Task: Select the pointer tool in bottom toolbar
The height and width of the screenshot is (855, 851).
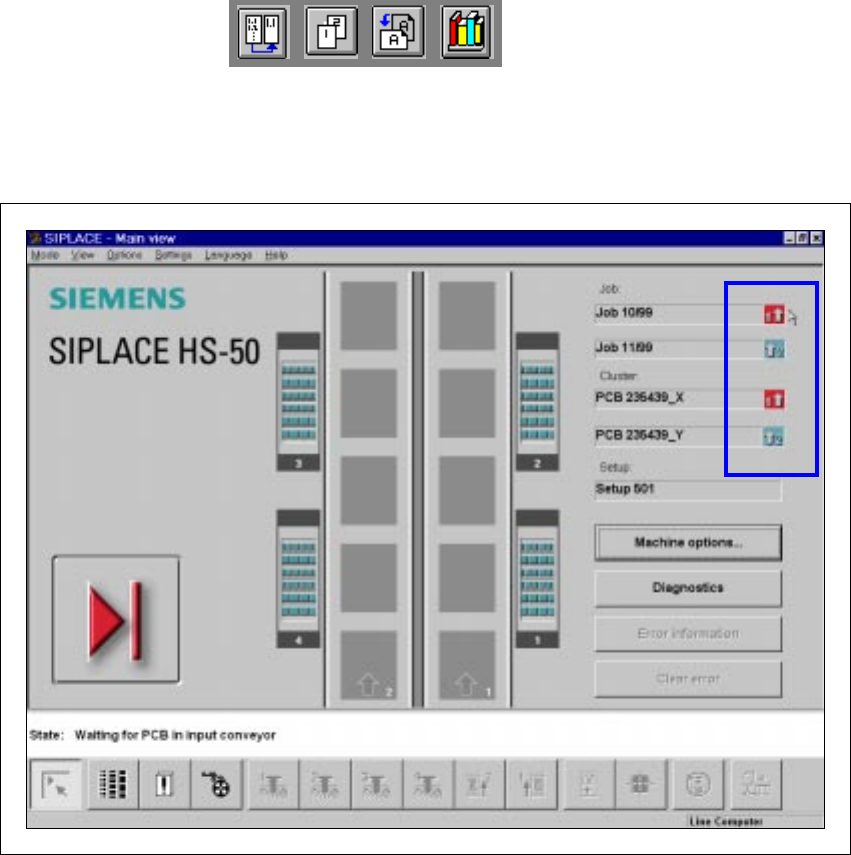Action: pos(56,785)
